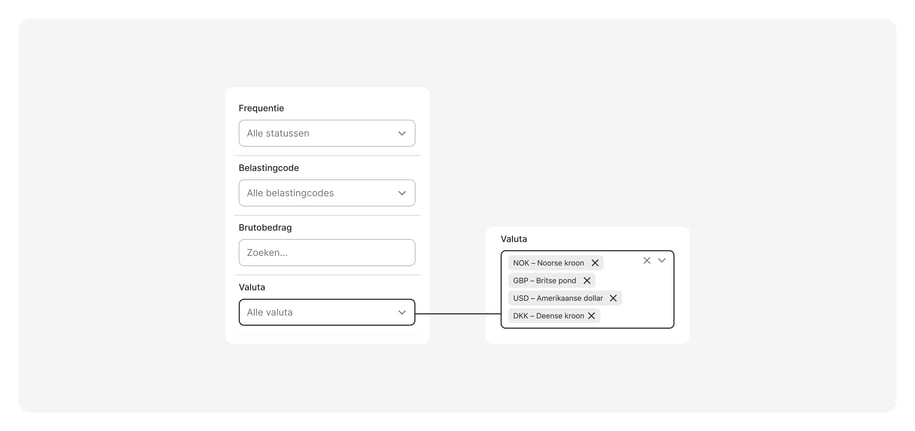Focus the Brutobedrag Zoeken search field

pos(327,253)
